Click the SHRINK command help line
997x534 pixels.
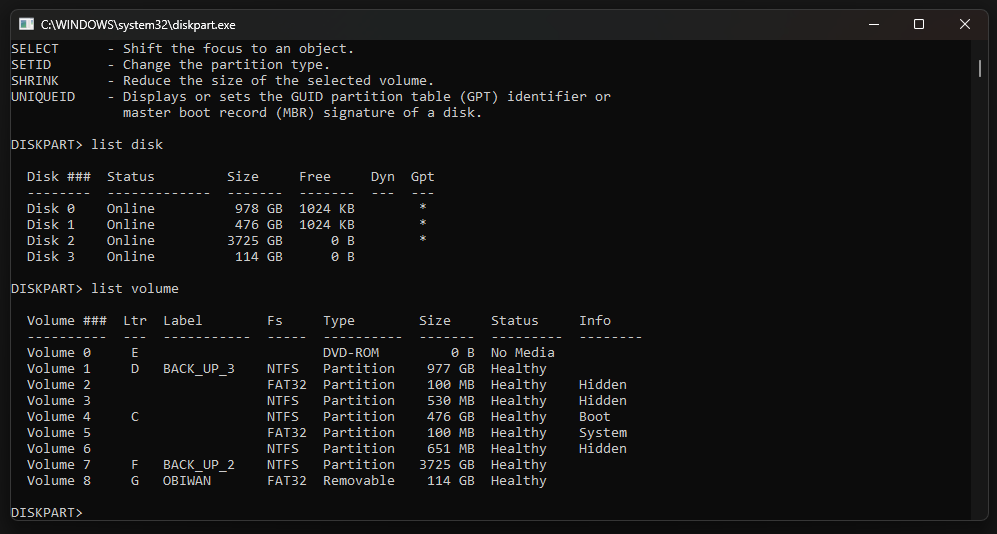(223, 81)
